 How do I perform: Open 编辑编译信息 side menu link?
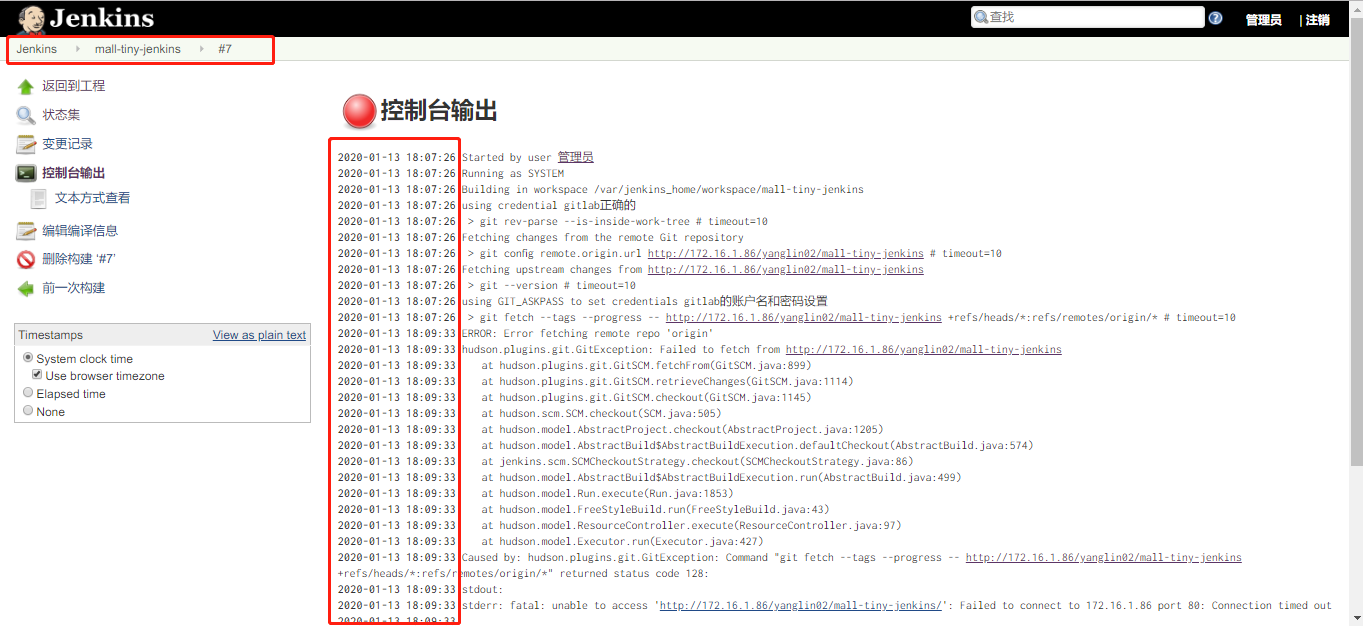point(80,230)
